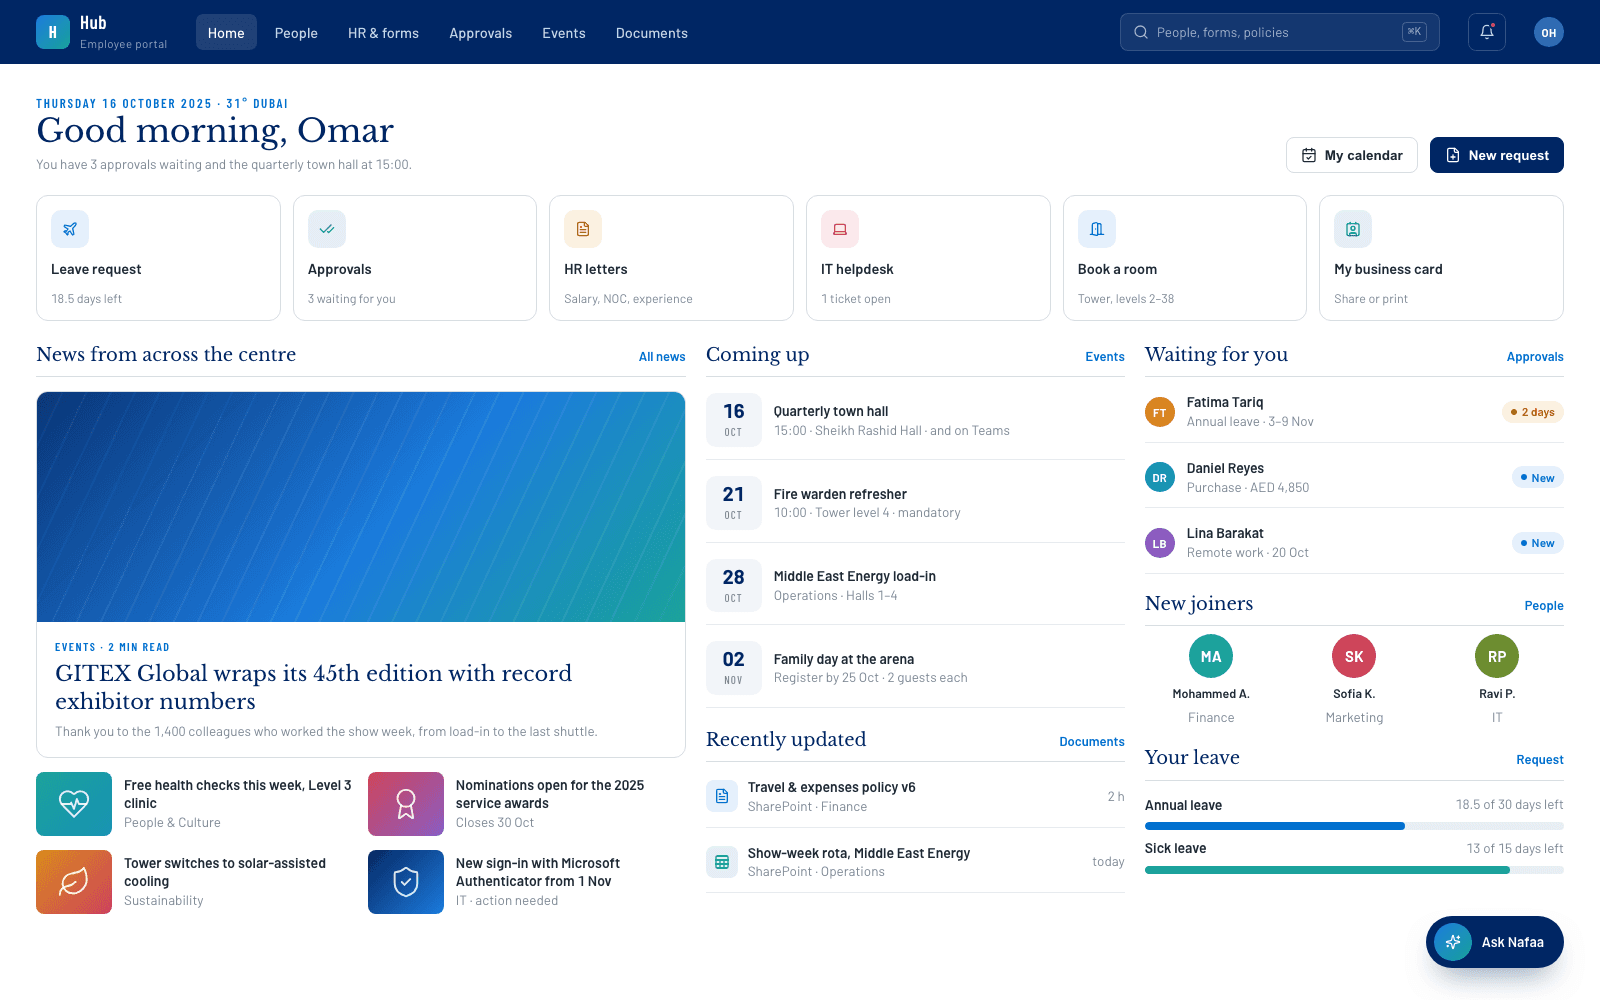The image size is (1600, 1000).
Task: Click the Sick leave progress bar
Action: tap(1354, 870)
